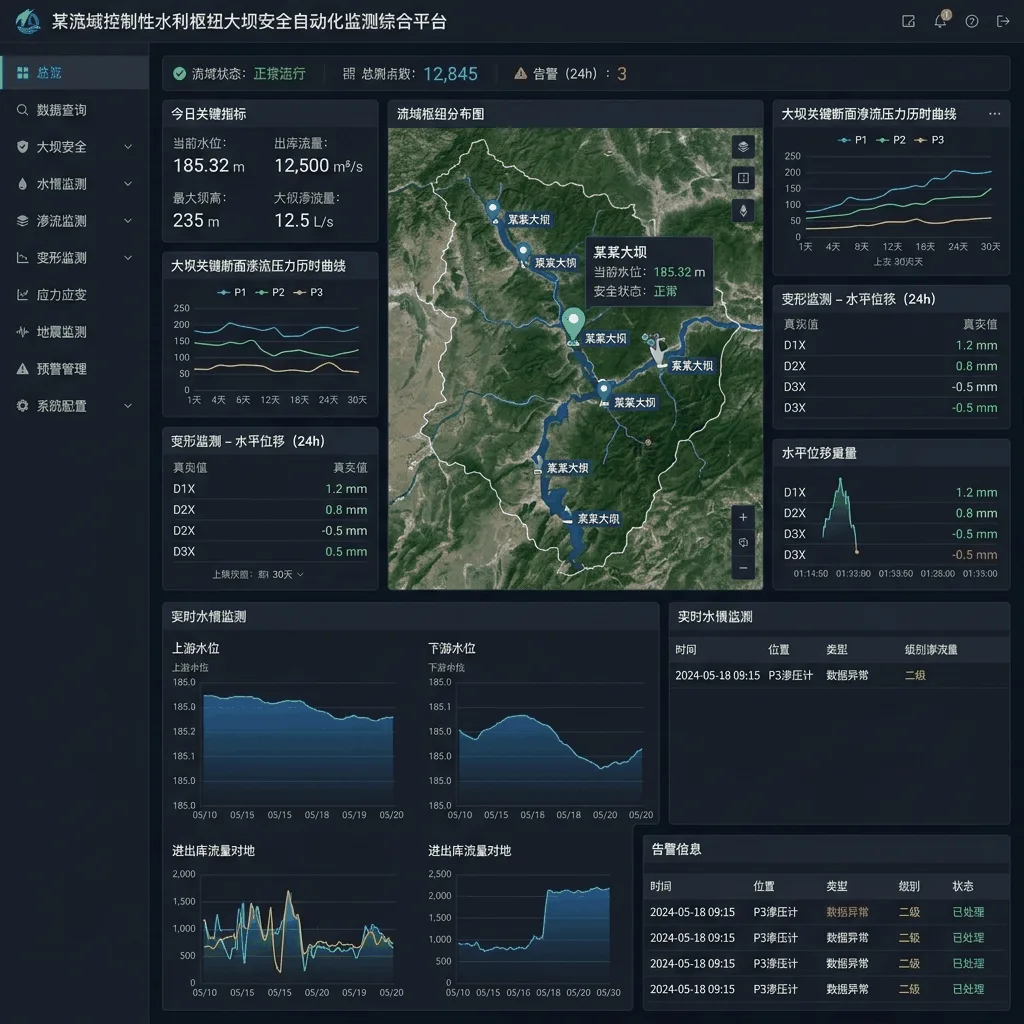The image size is (1024, 1024).
Task: Toggle P1 series in the chart with the three-dot menu
Action: 852,140
